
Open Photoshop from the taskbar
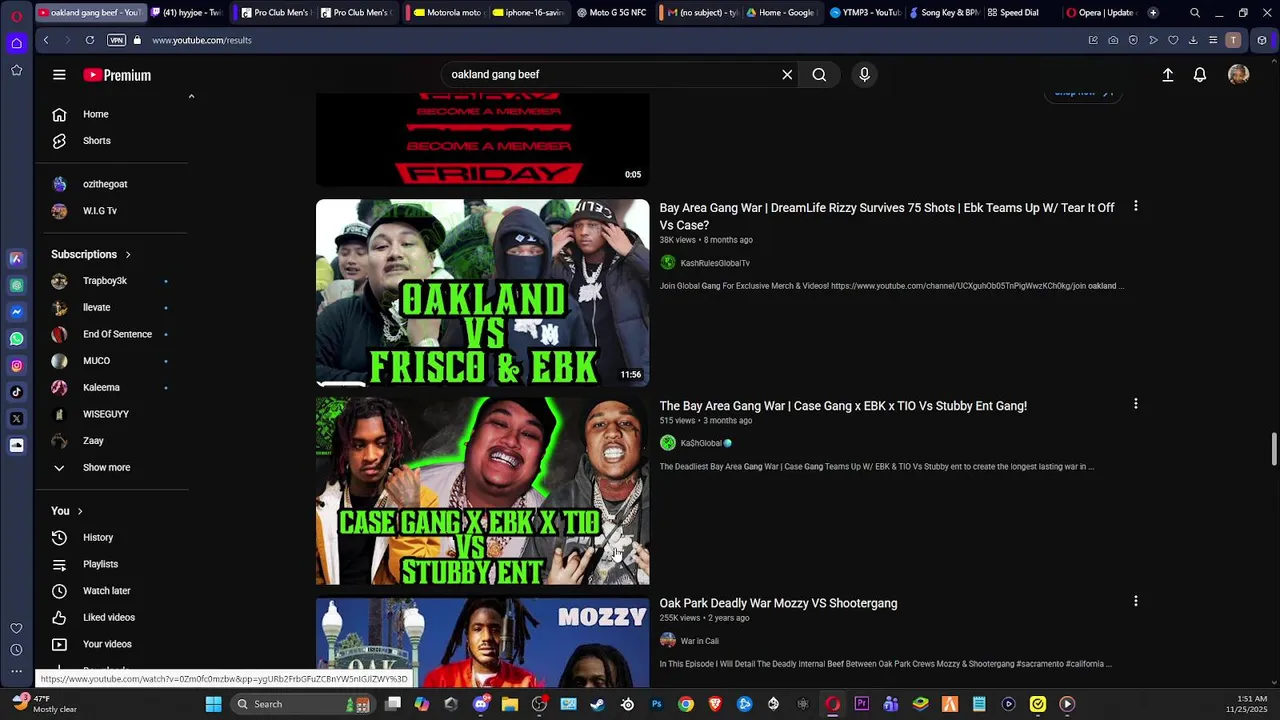point(657,704)
